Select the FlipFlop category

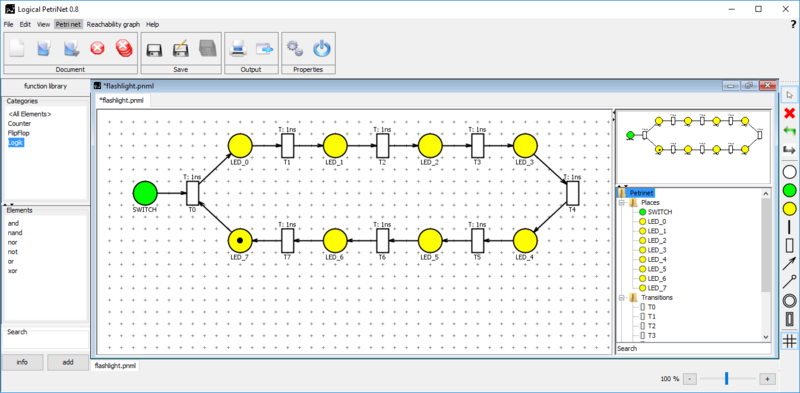point(19,133)
